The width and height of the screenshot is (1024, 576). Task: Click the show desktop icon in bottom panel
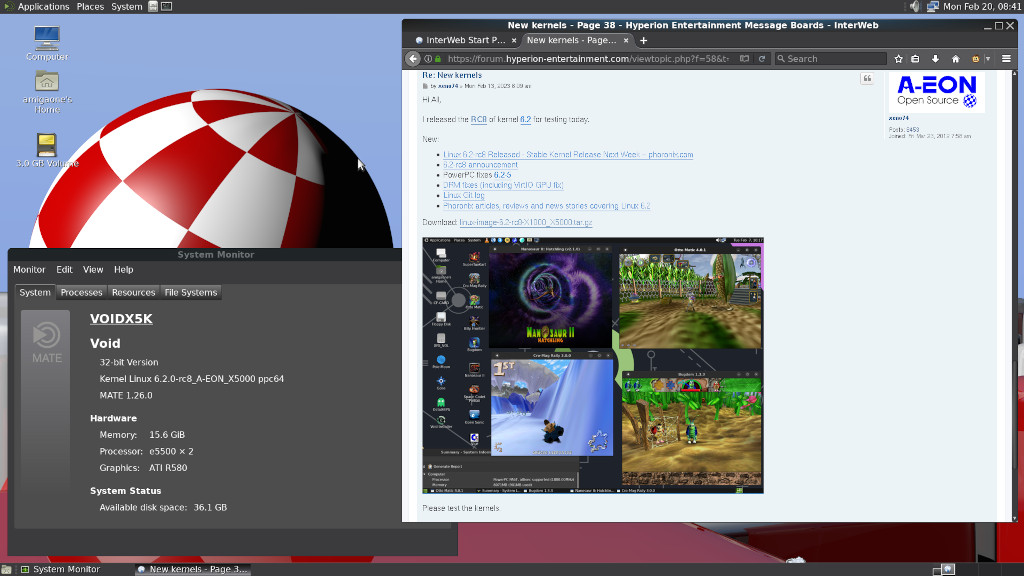[6, 569]
